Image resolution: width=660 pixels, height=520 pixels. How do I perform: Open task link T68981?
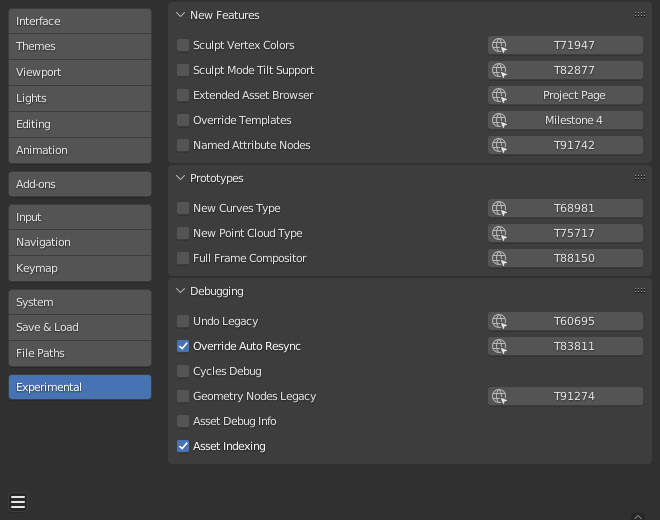pyautogui.click(x=565, y=208)
